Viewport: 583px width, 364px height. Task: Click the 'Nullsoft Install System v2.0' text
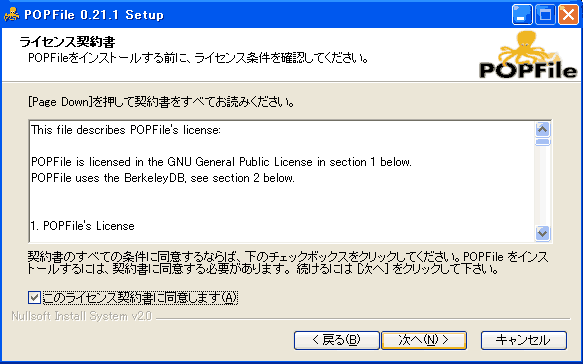pyautogui.click(x=81, y=316)
